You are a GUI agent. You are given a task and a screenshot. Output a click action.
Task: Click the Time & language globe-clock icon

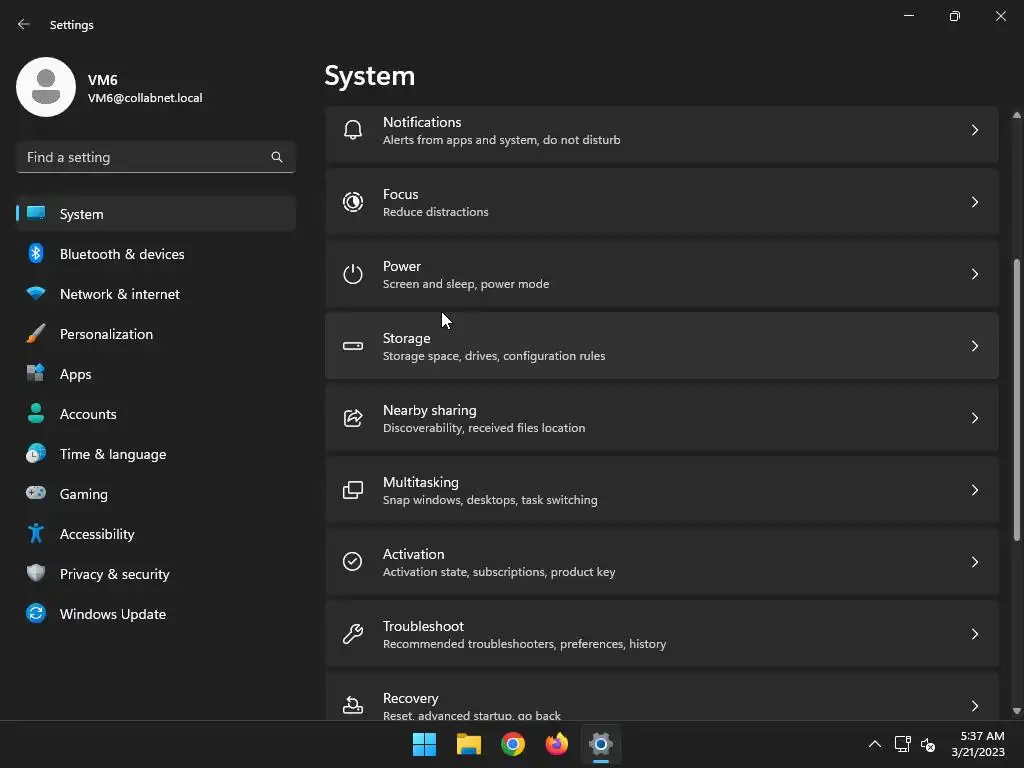pyautogui.click(x=36, y=453)
